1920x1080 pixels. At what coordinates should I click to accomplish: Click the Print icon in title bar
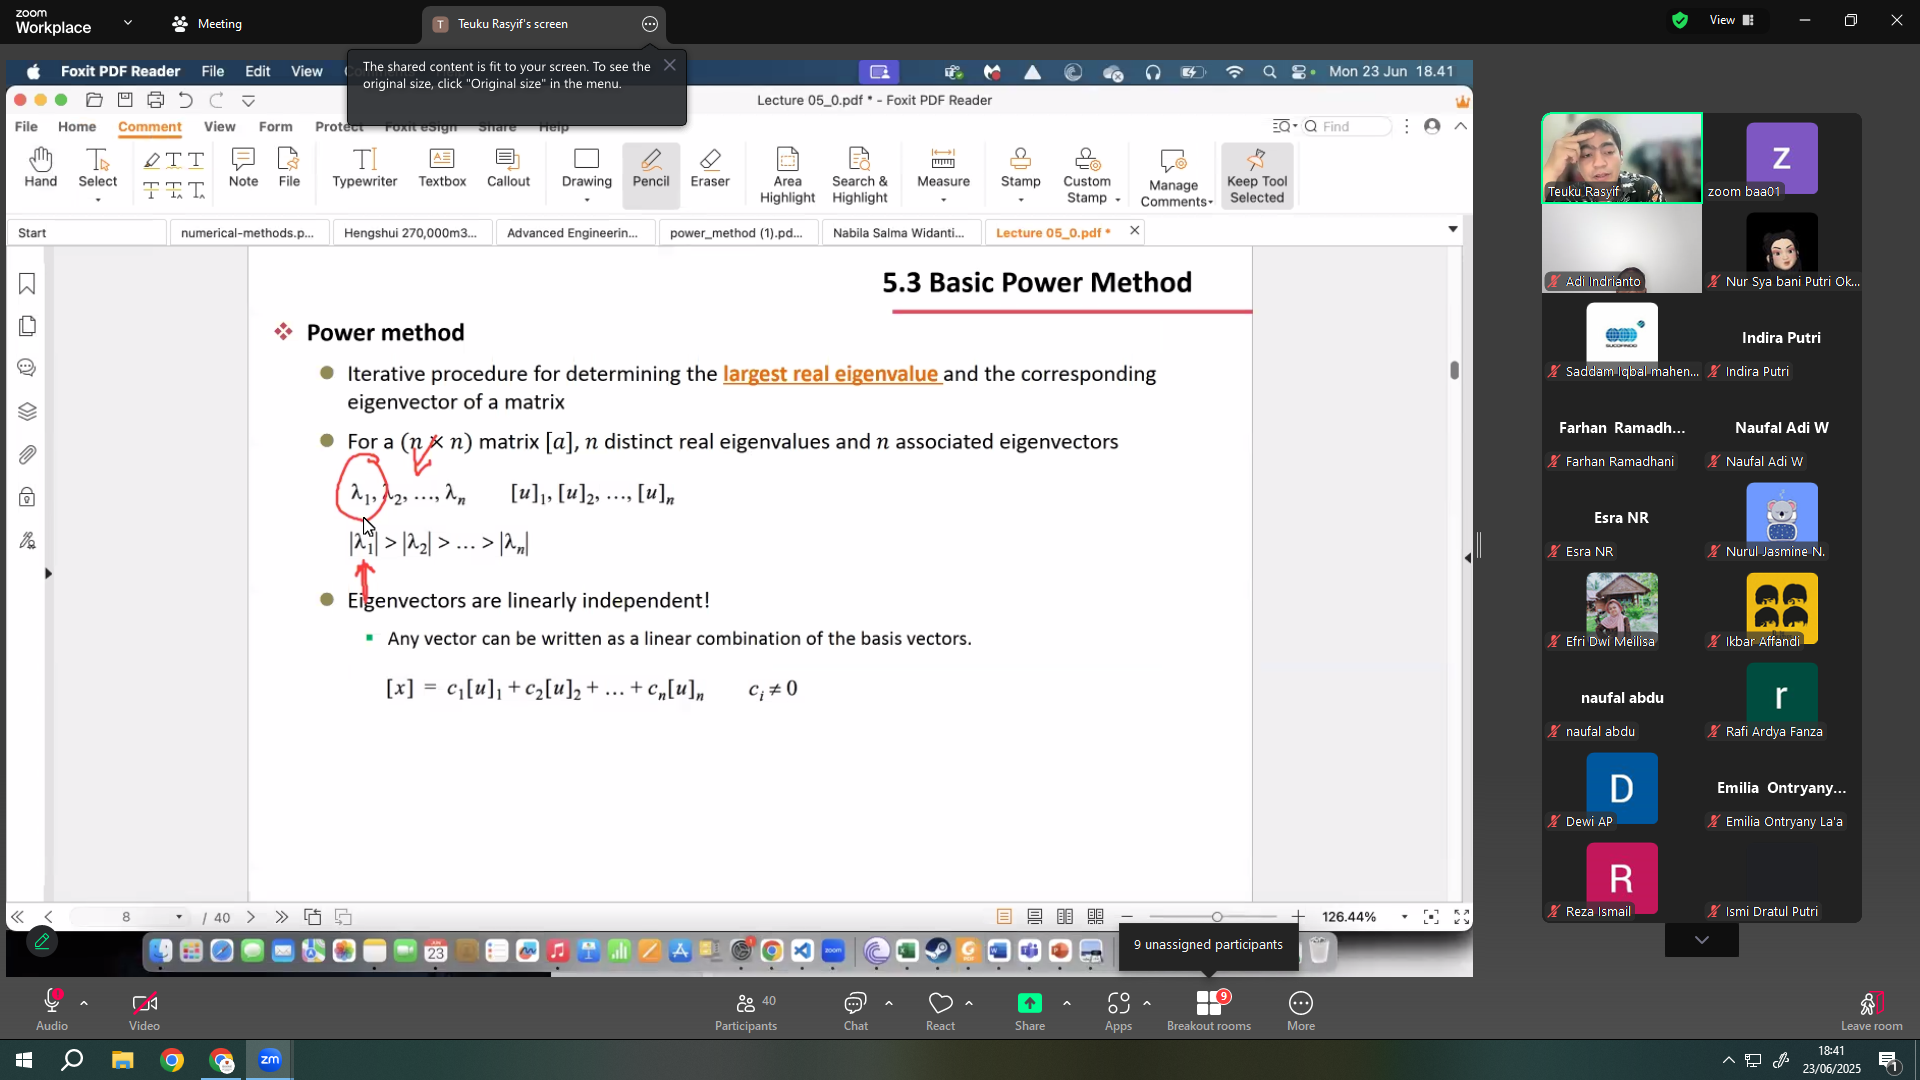pyautogui.click(x=155, y=100)
